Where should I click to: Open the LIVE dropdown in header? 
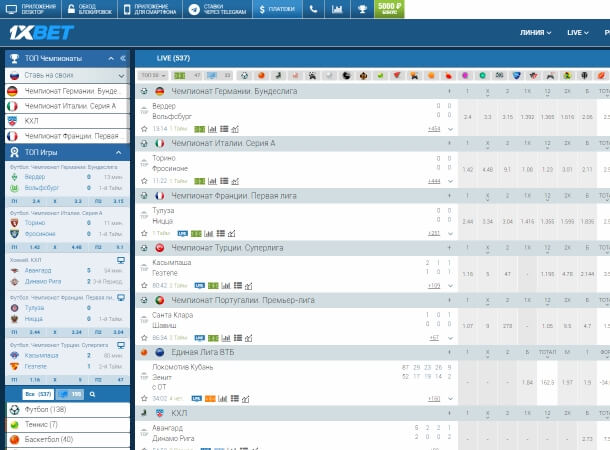click(578, 33)
